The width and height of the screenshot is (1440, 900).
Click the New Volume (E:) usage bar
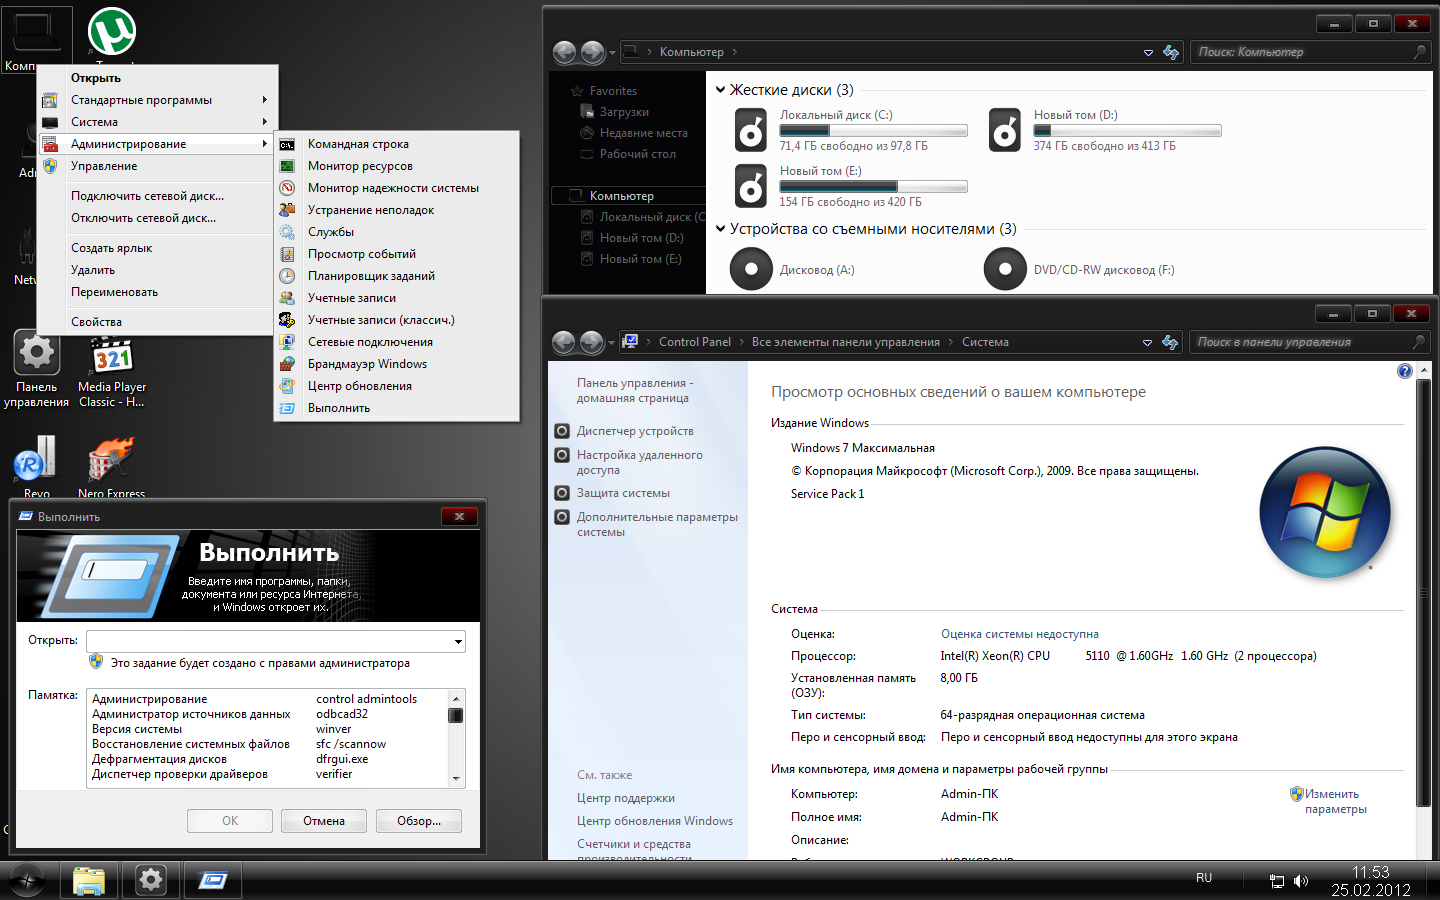[x=873, y=187]
